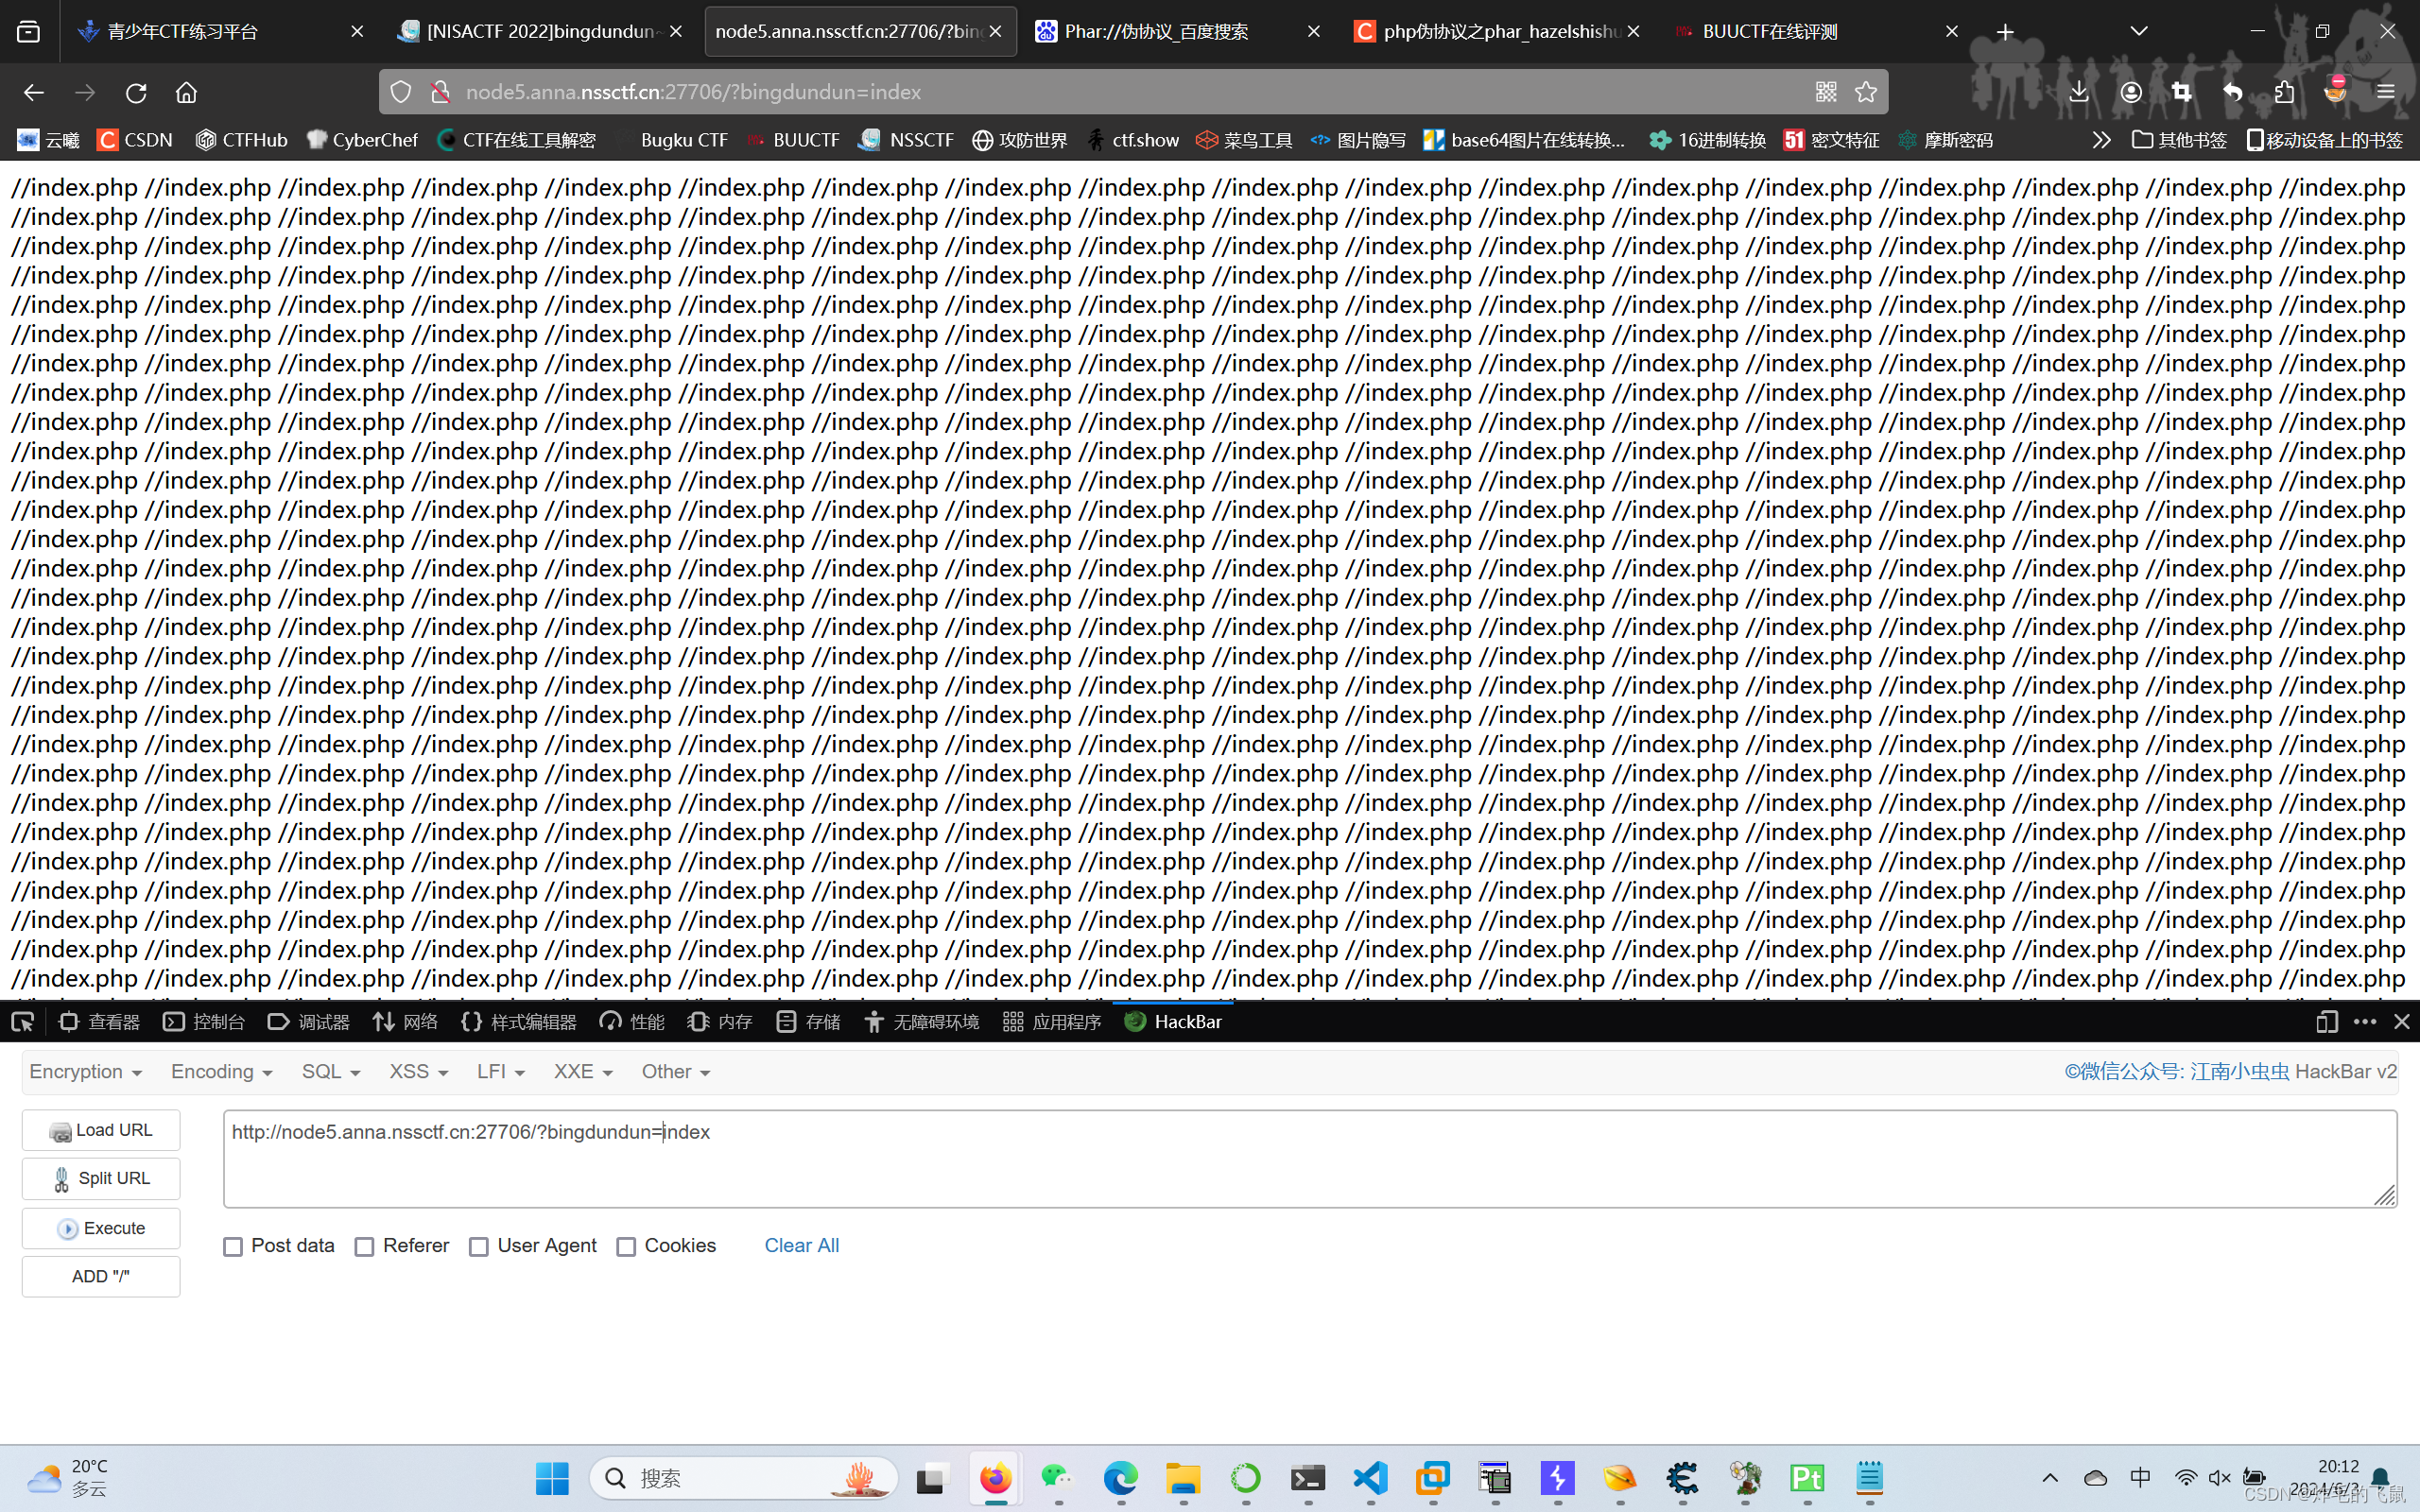Open the 网络 devtools tab

[x=405, y=1021]
